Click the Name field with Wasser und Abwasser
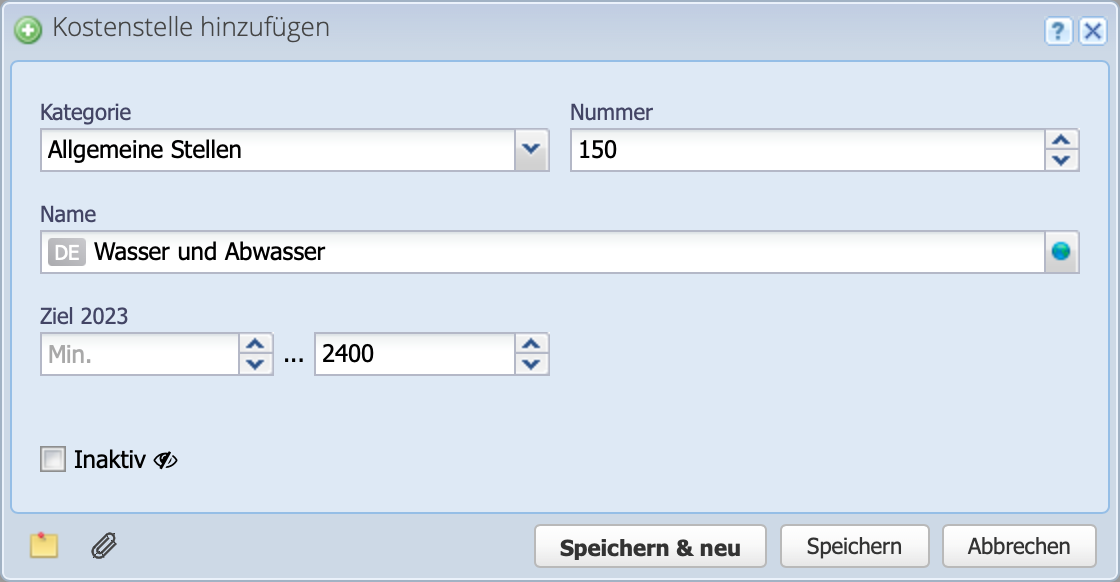This screenshot has width=1120, height=582. pos(400,252)
